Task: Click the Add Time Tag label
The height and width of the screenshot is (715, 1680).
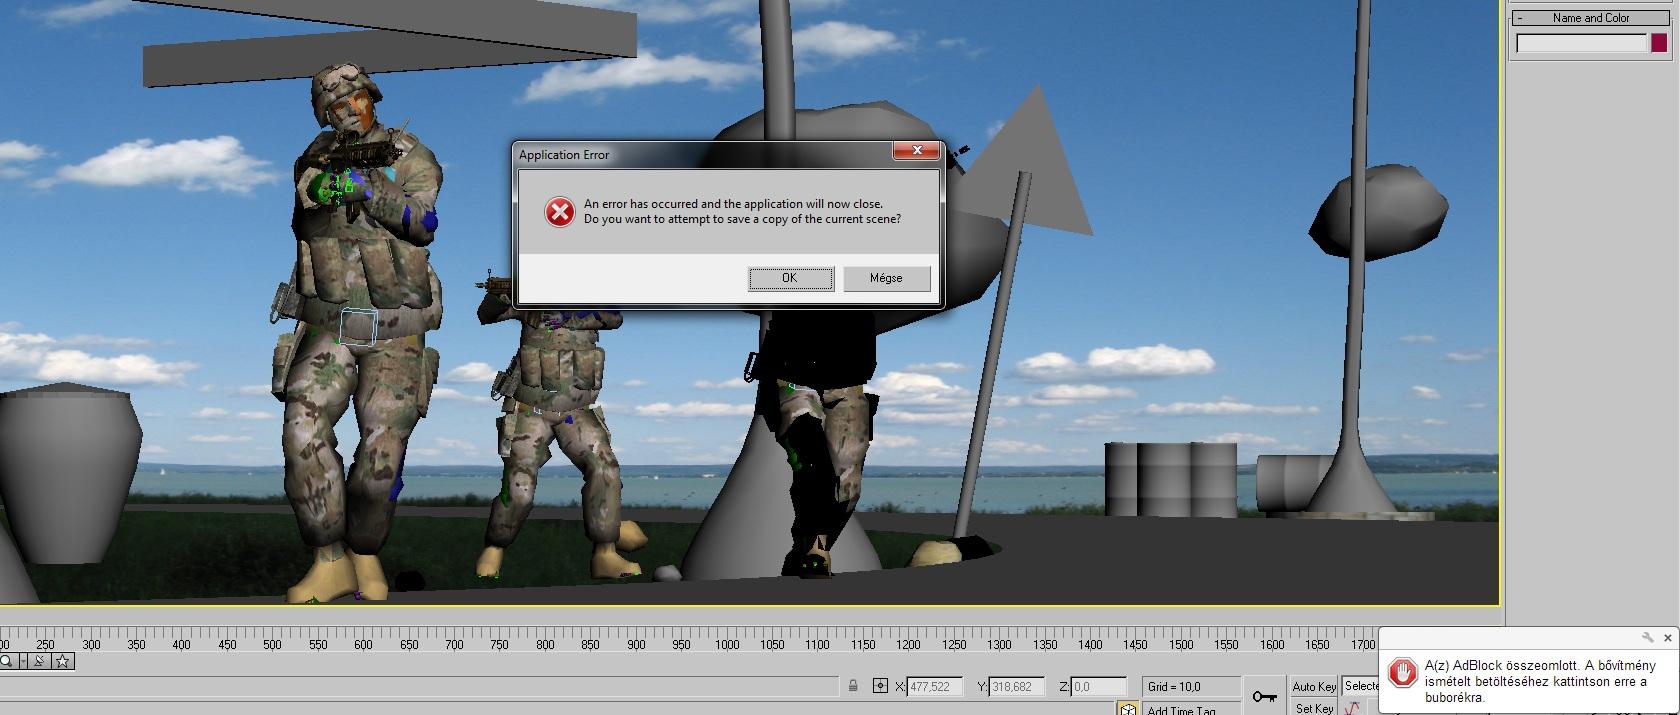Action: [x=1181, y=710]
